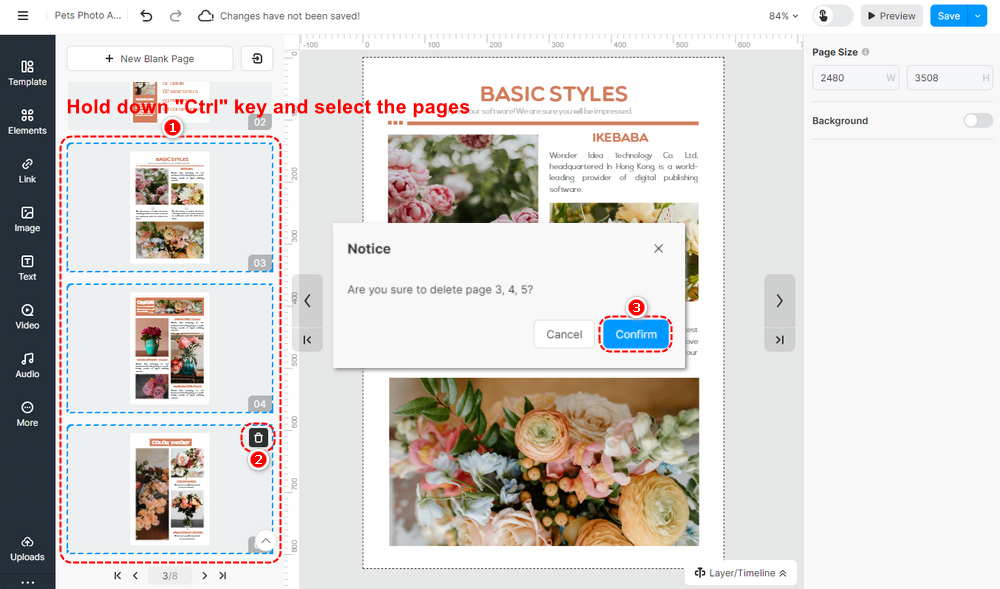The image size is (1000, 589).
Task: Expand the Save options arrow
Action: [x=978, y=16]
